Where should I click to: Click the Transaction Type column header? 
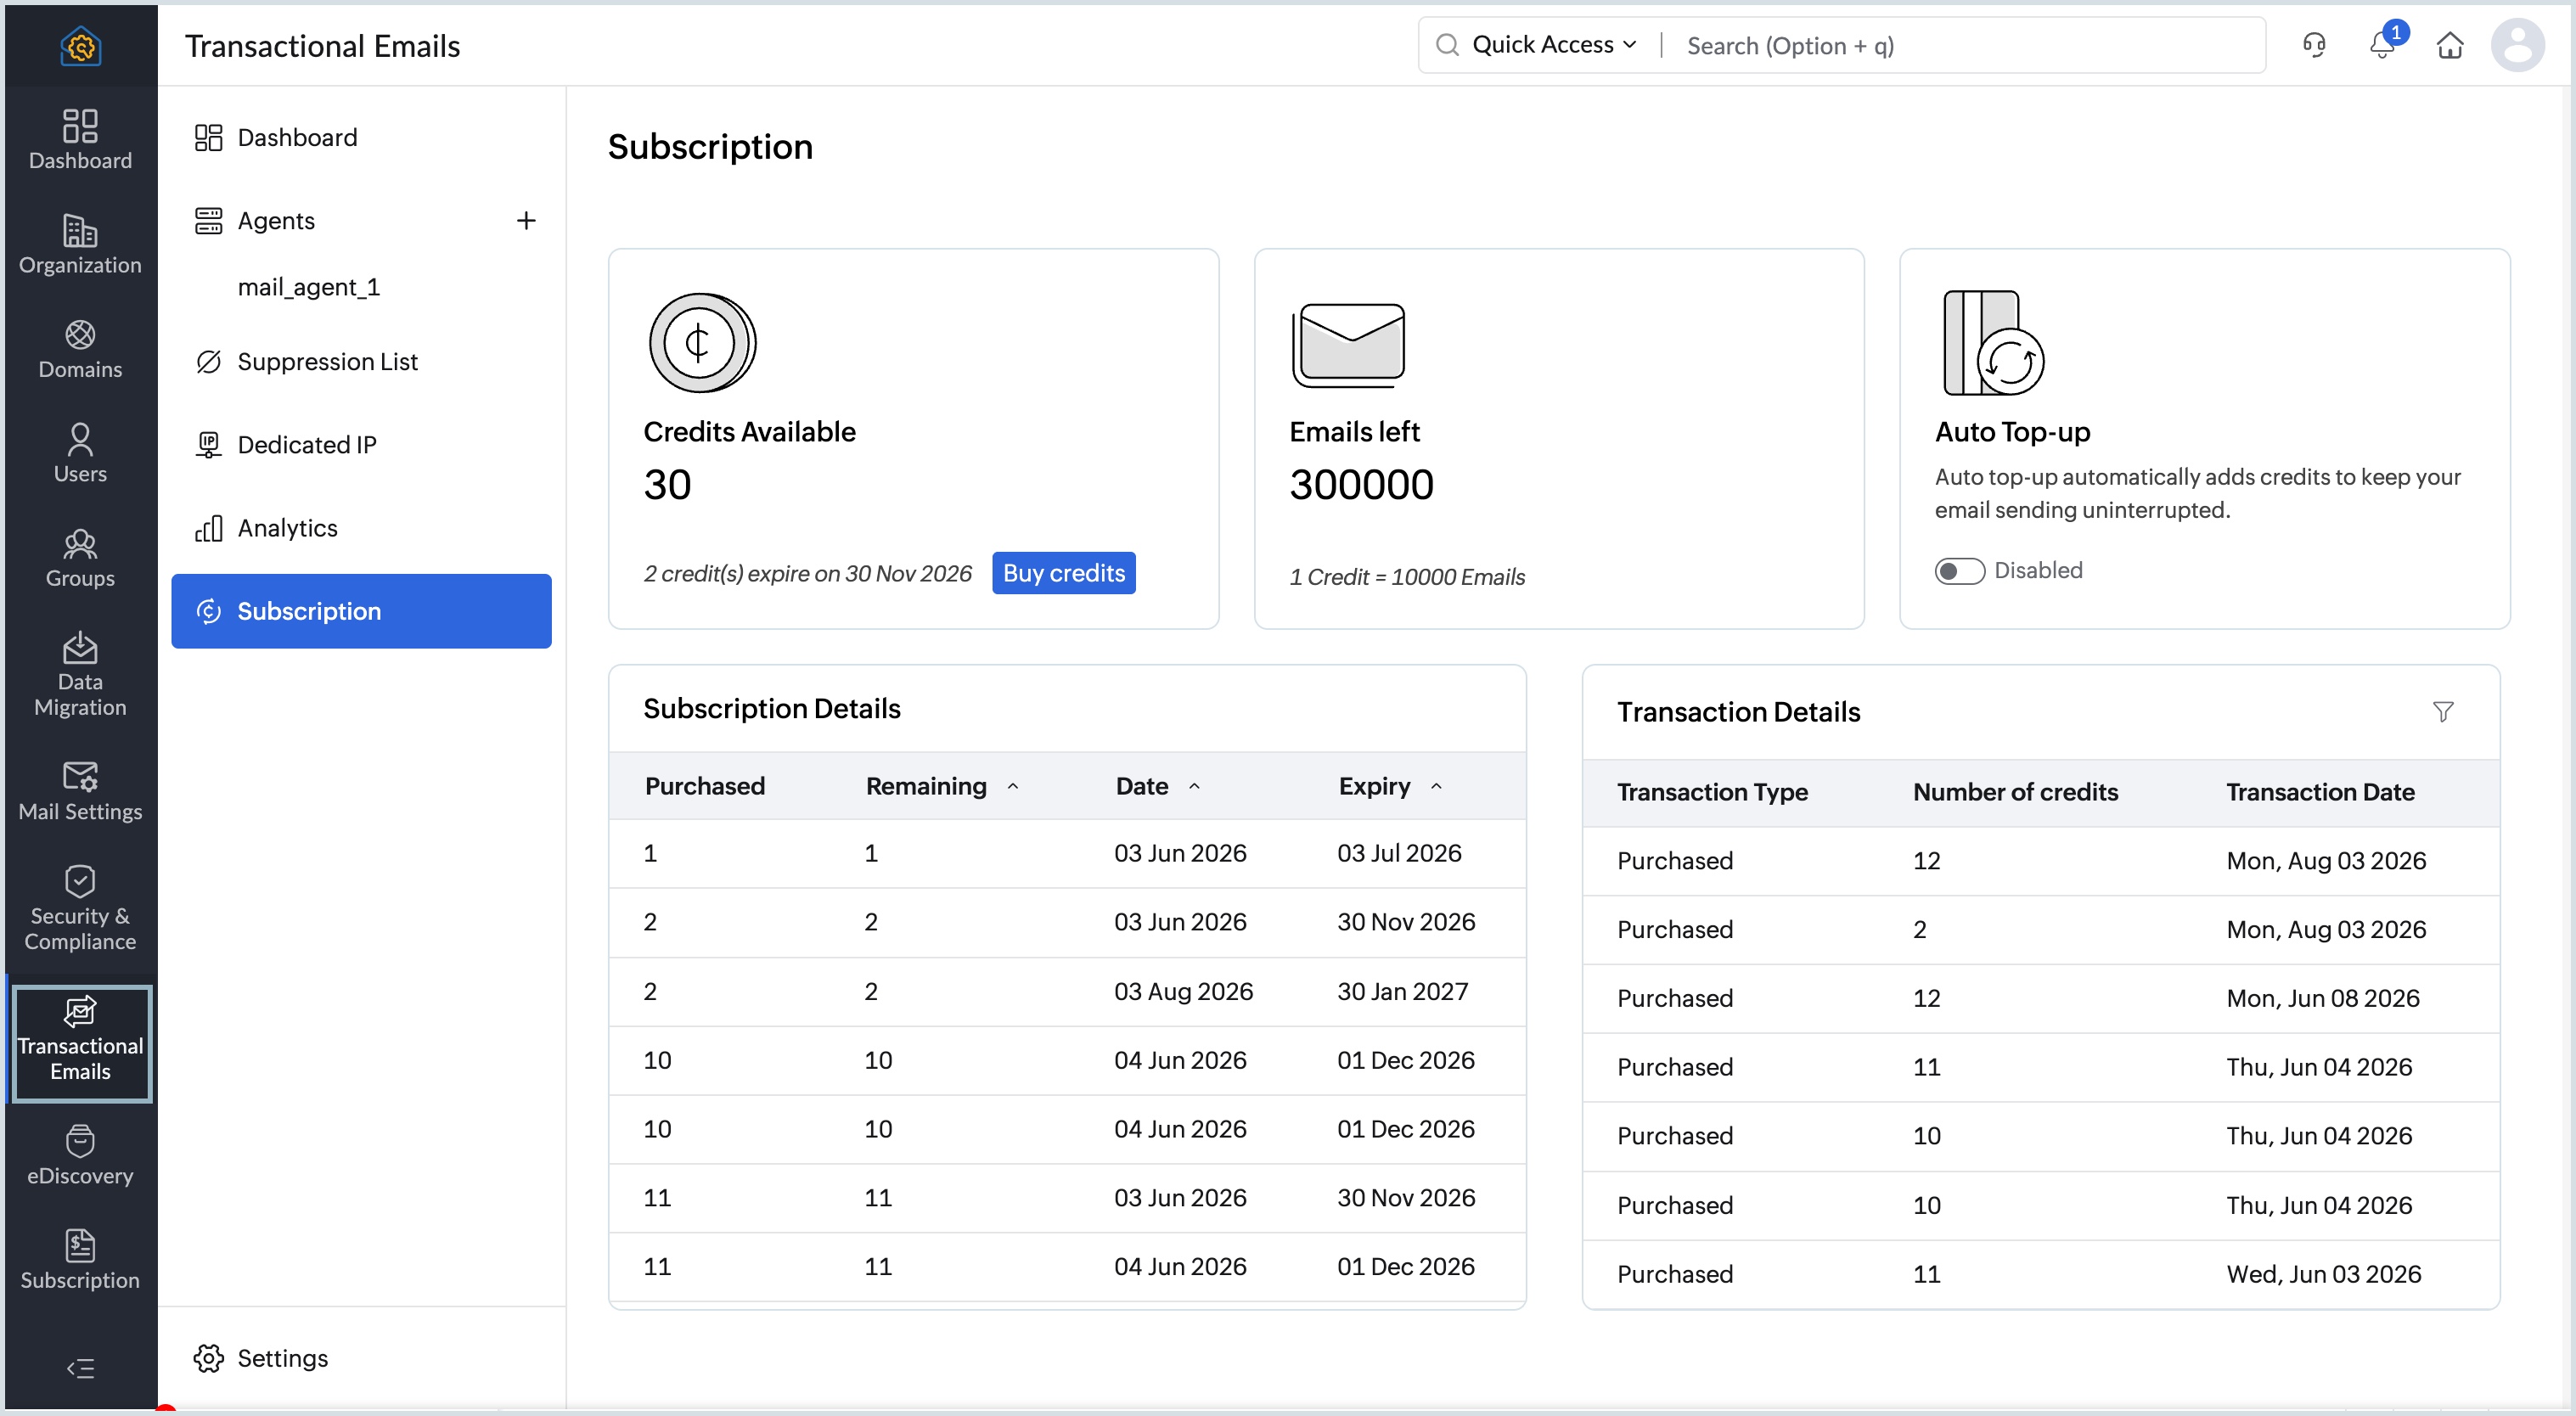[1712, 792]
